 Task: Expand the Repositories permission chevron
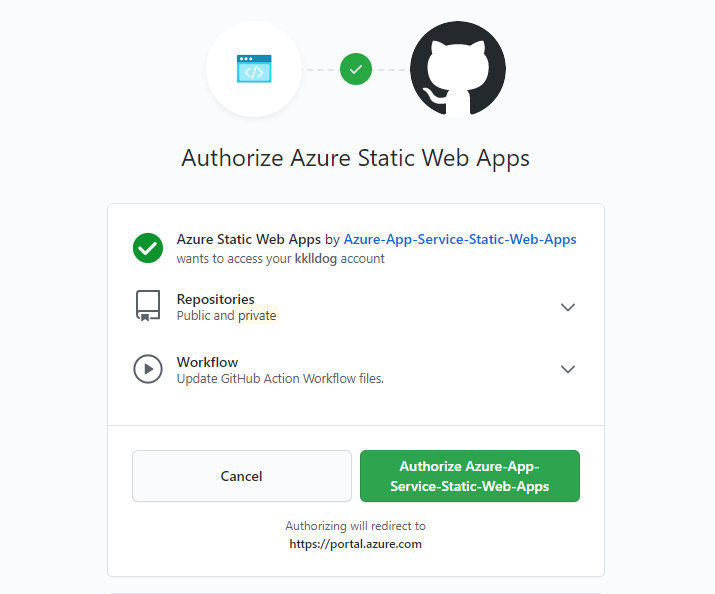[568, 307]
